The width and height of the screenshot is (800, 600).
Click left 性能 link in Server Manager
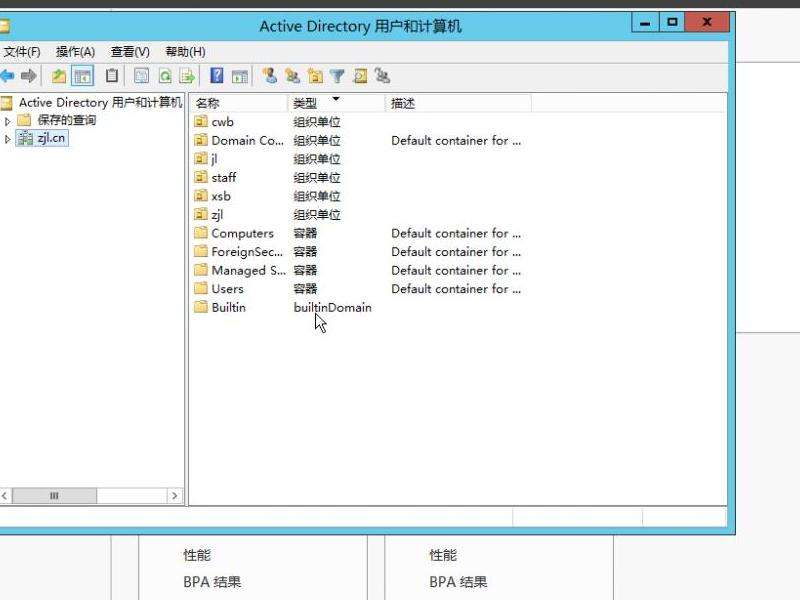click(197, 555)
